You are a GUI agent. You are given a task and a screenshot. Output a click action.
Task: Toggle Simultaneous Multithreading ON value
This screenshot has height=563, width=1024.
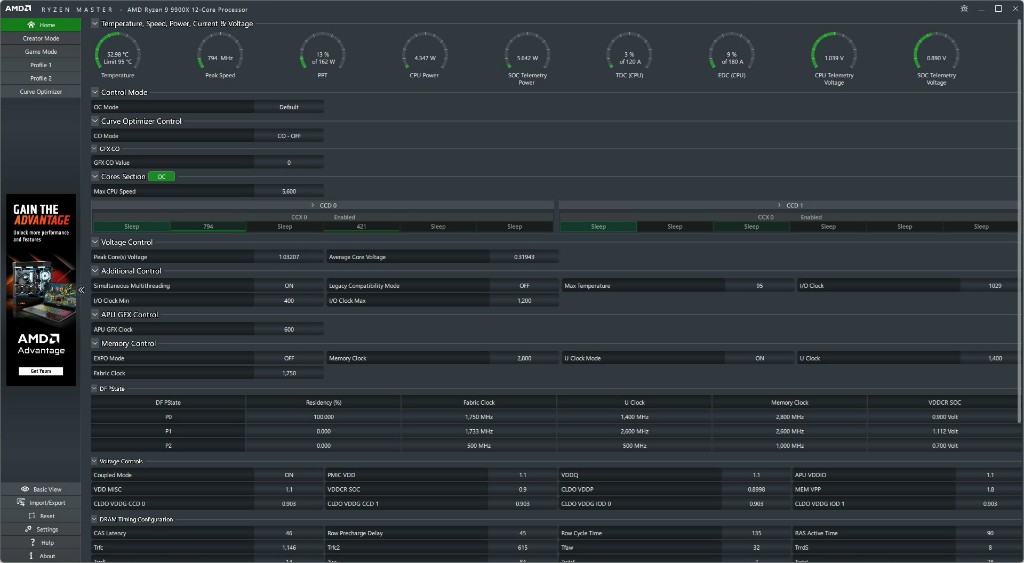coord(288,286)
